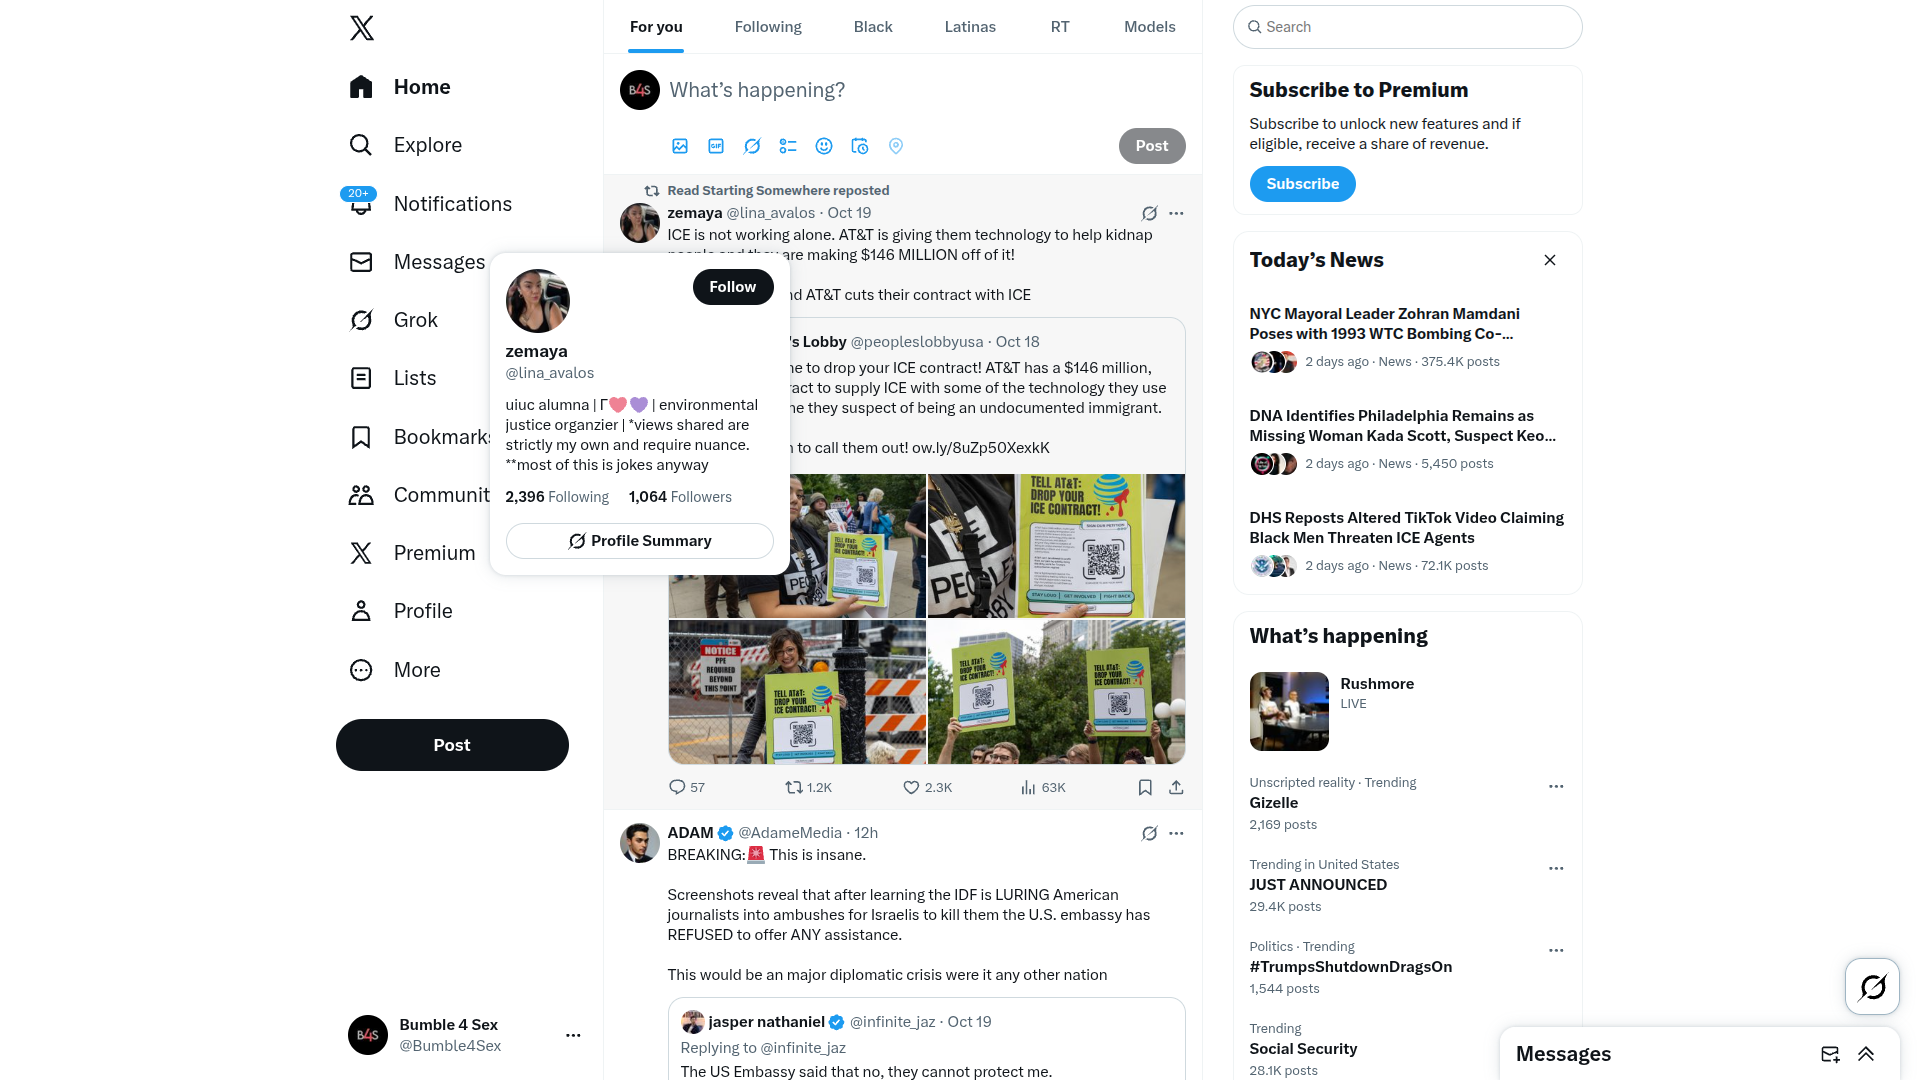Add a poll to the post
This screenshot has height=1080, width=1920.
tap(788, 146)
